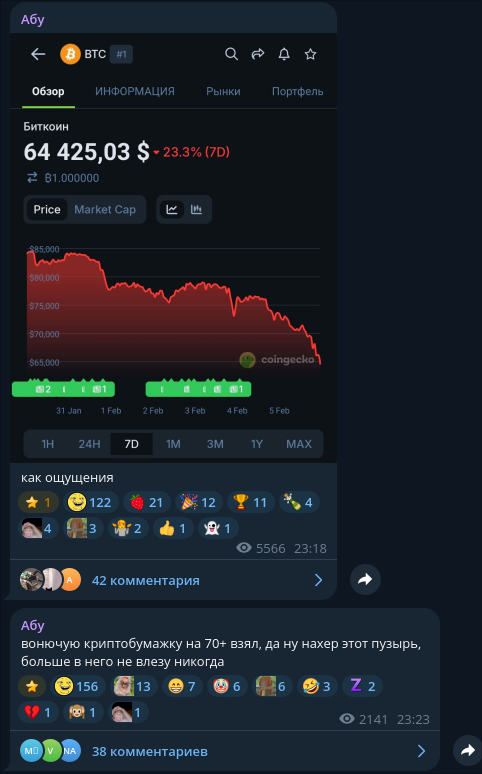Forward the second post using round arrow
This screenshot has height=774, width=482.
[x=468, y=750]
